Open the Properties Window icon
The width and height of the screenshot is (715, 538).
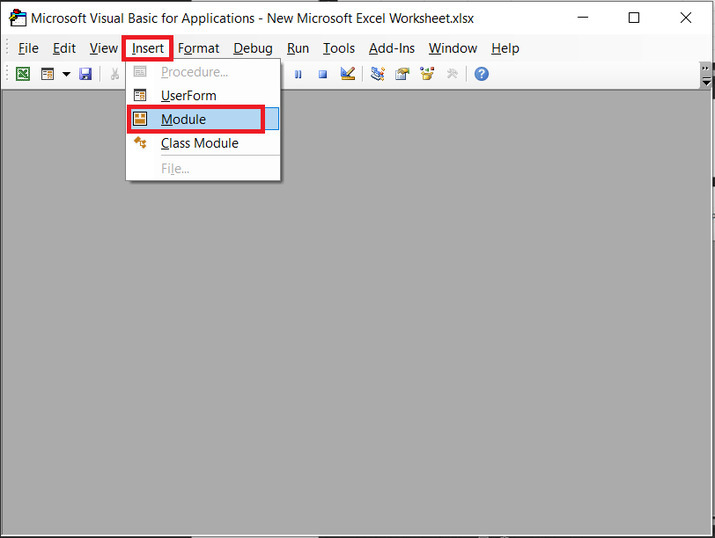click(x=402, y=73)
